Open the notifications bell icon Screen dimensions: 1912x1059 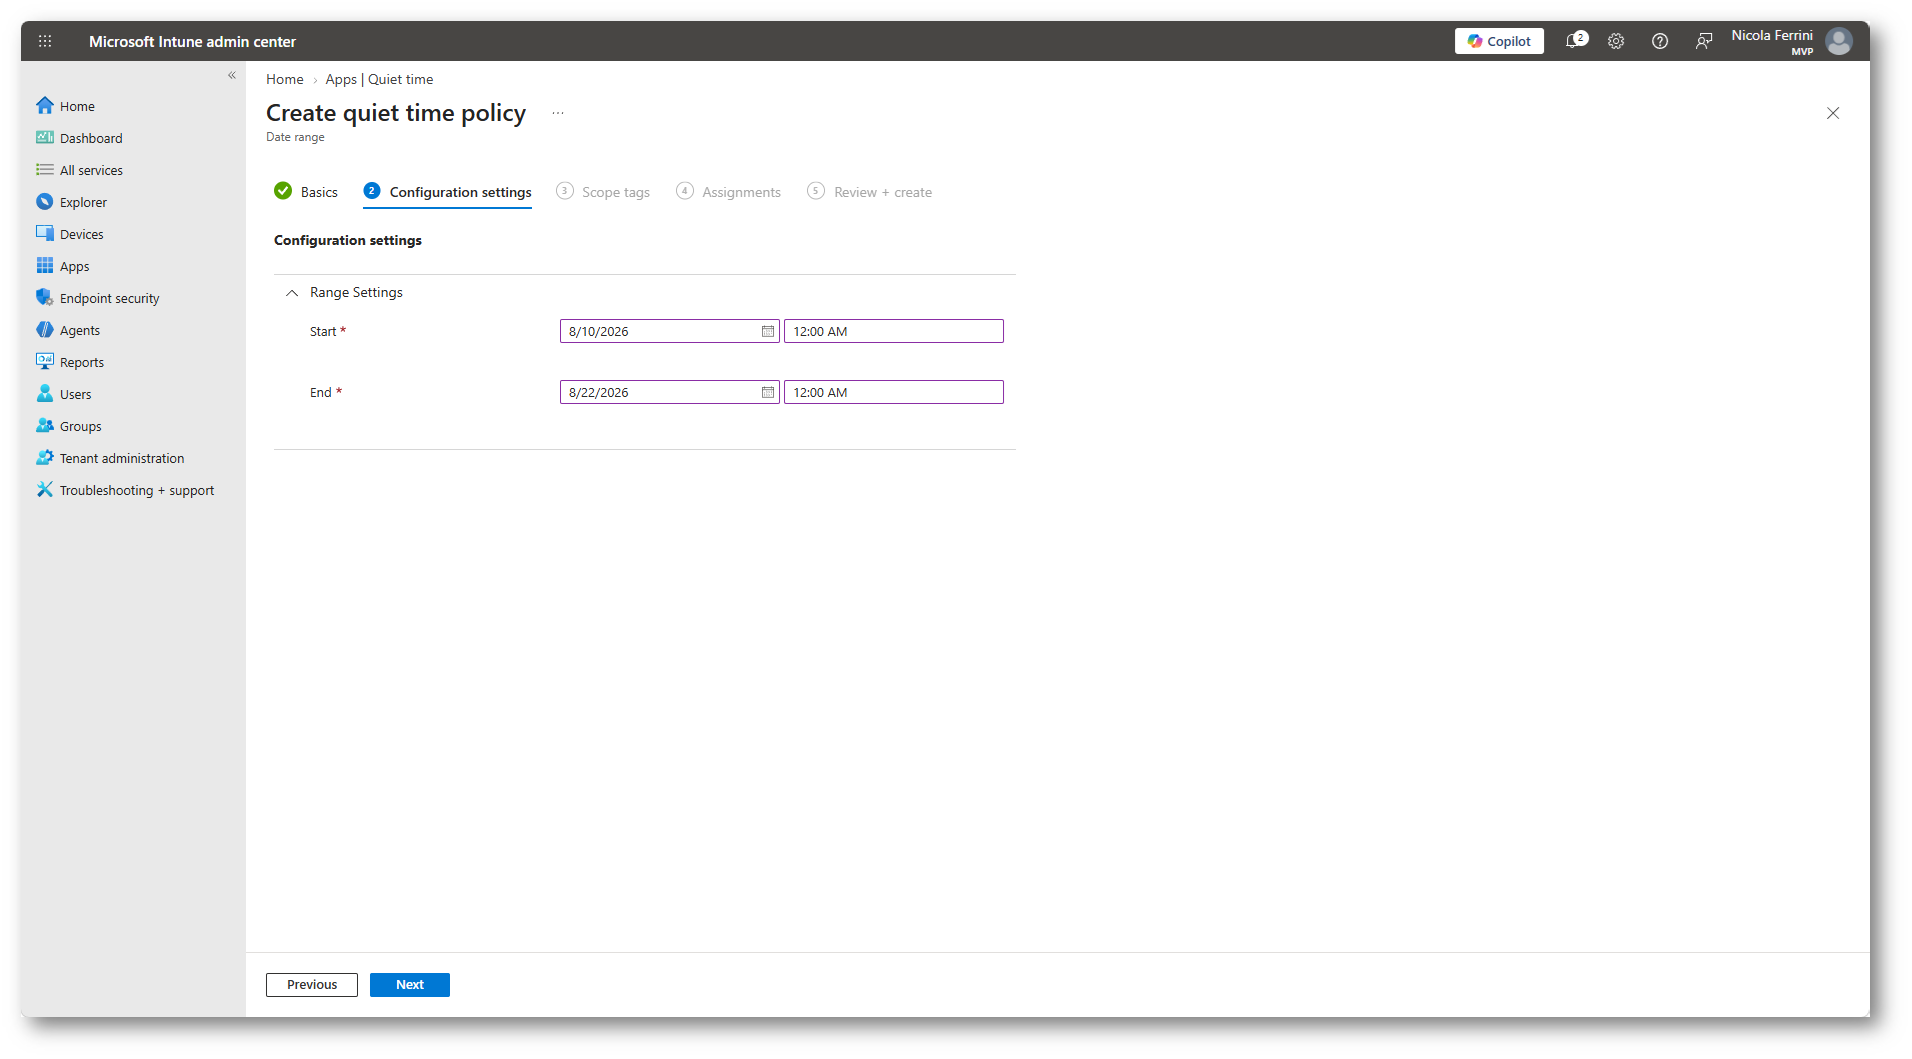point(1573,41)
